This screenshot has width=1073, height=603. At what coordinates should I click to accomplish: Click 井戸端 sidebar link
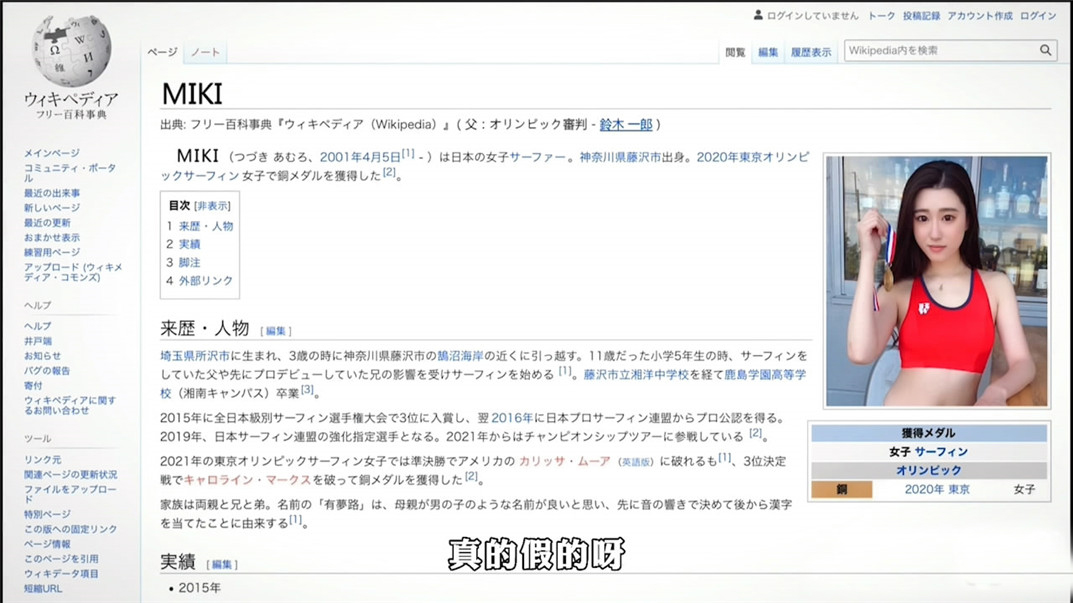(x=38, y=341)
